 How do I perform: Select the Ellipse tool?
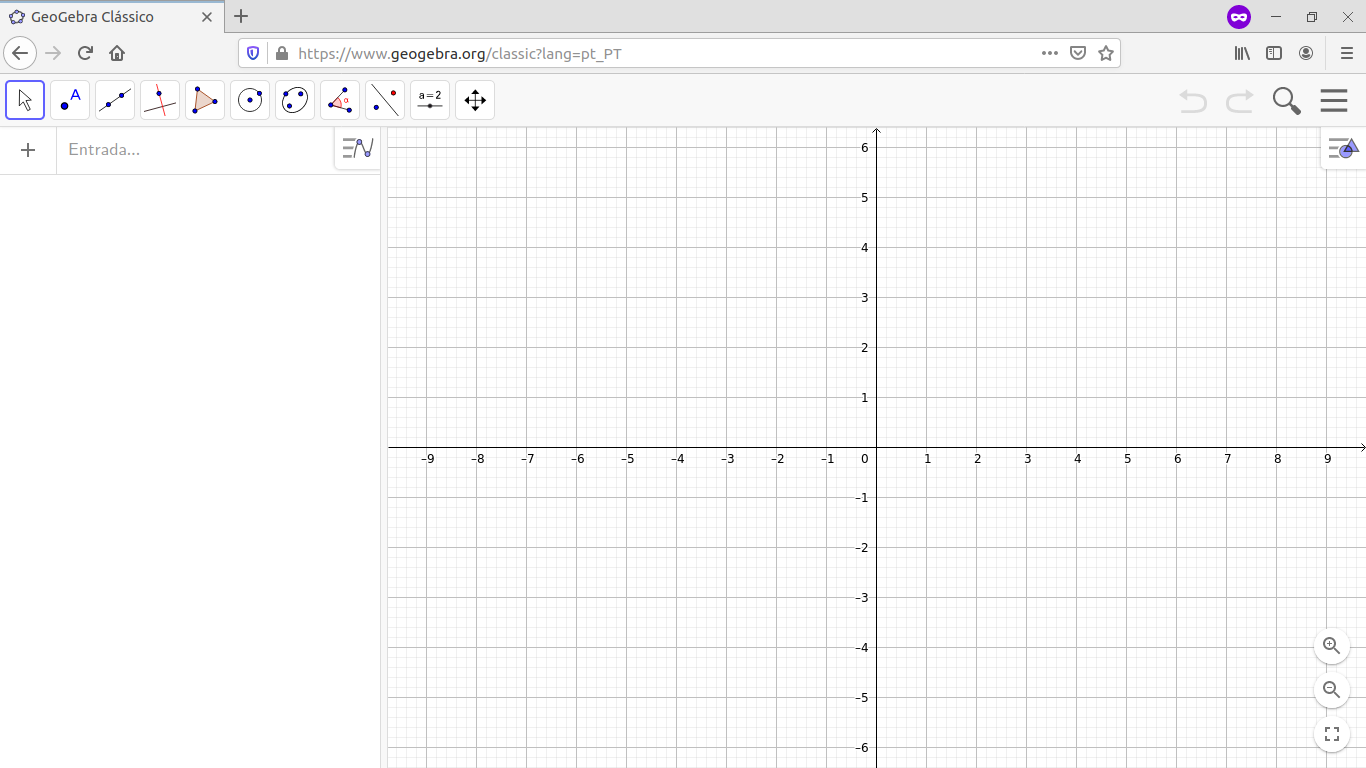[x=295, y=100]
